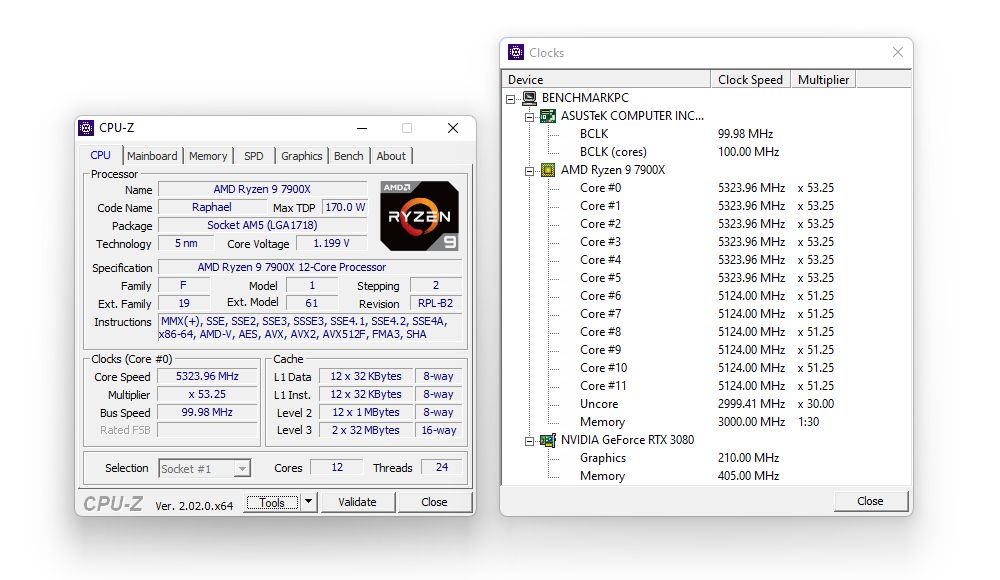Select the Core #1 row

coord(707,206)
